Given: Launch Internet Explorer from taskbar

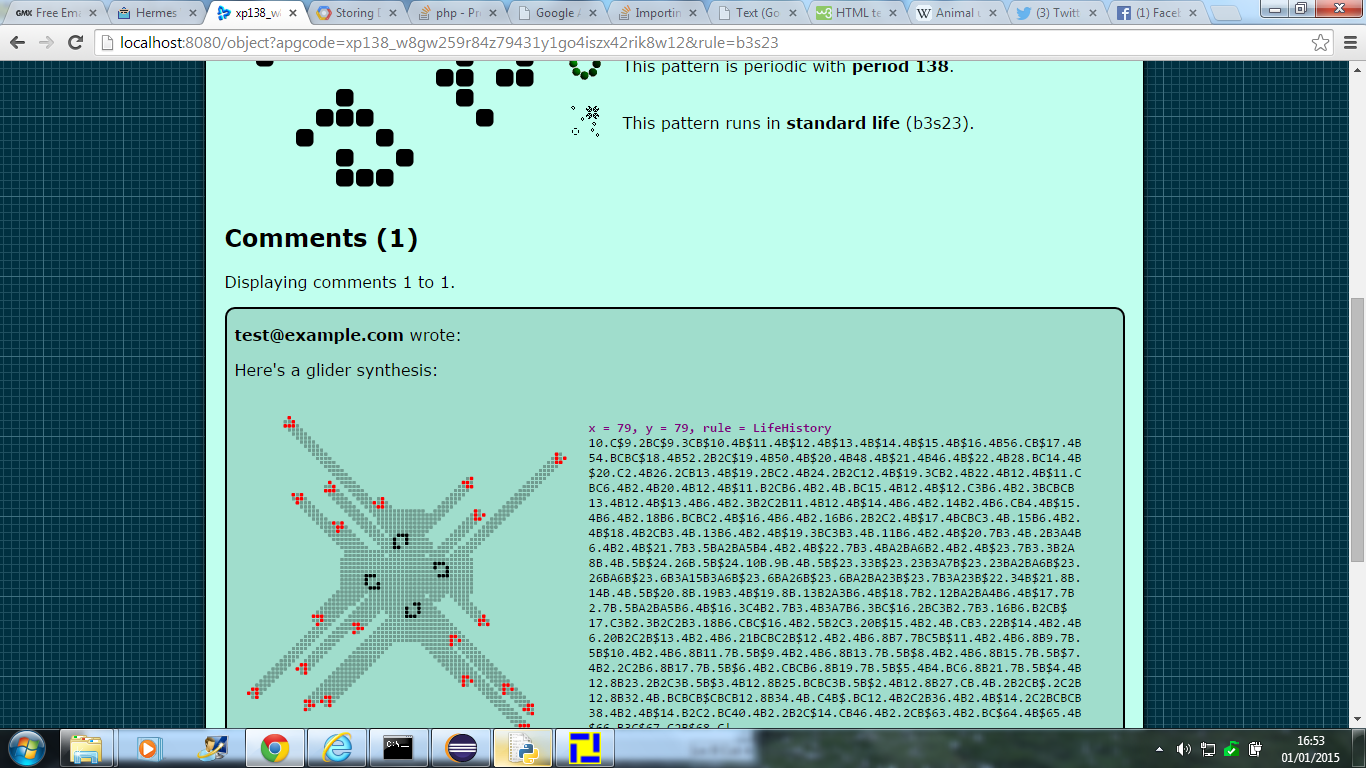Looking at the screenshot, I should 336,748.
